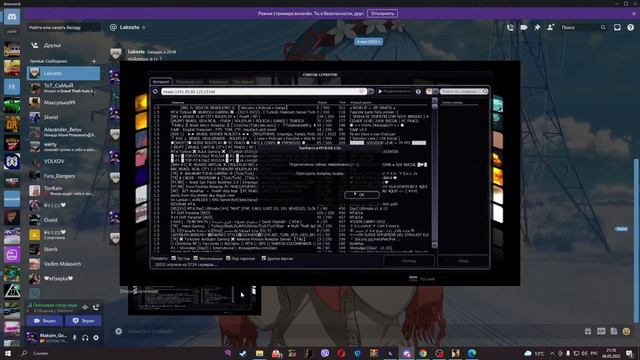The width and height of the screenshot is (640, 360).
Task: Click the Help button in server browser
Action: (409, 261)
